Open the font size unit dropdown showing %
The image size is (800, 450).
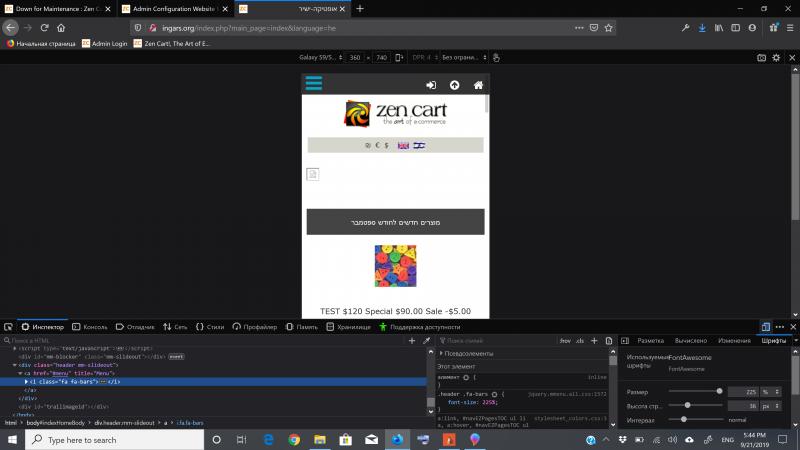(770, 392)
